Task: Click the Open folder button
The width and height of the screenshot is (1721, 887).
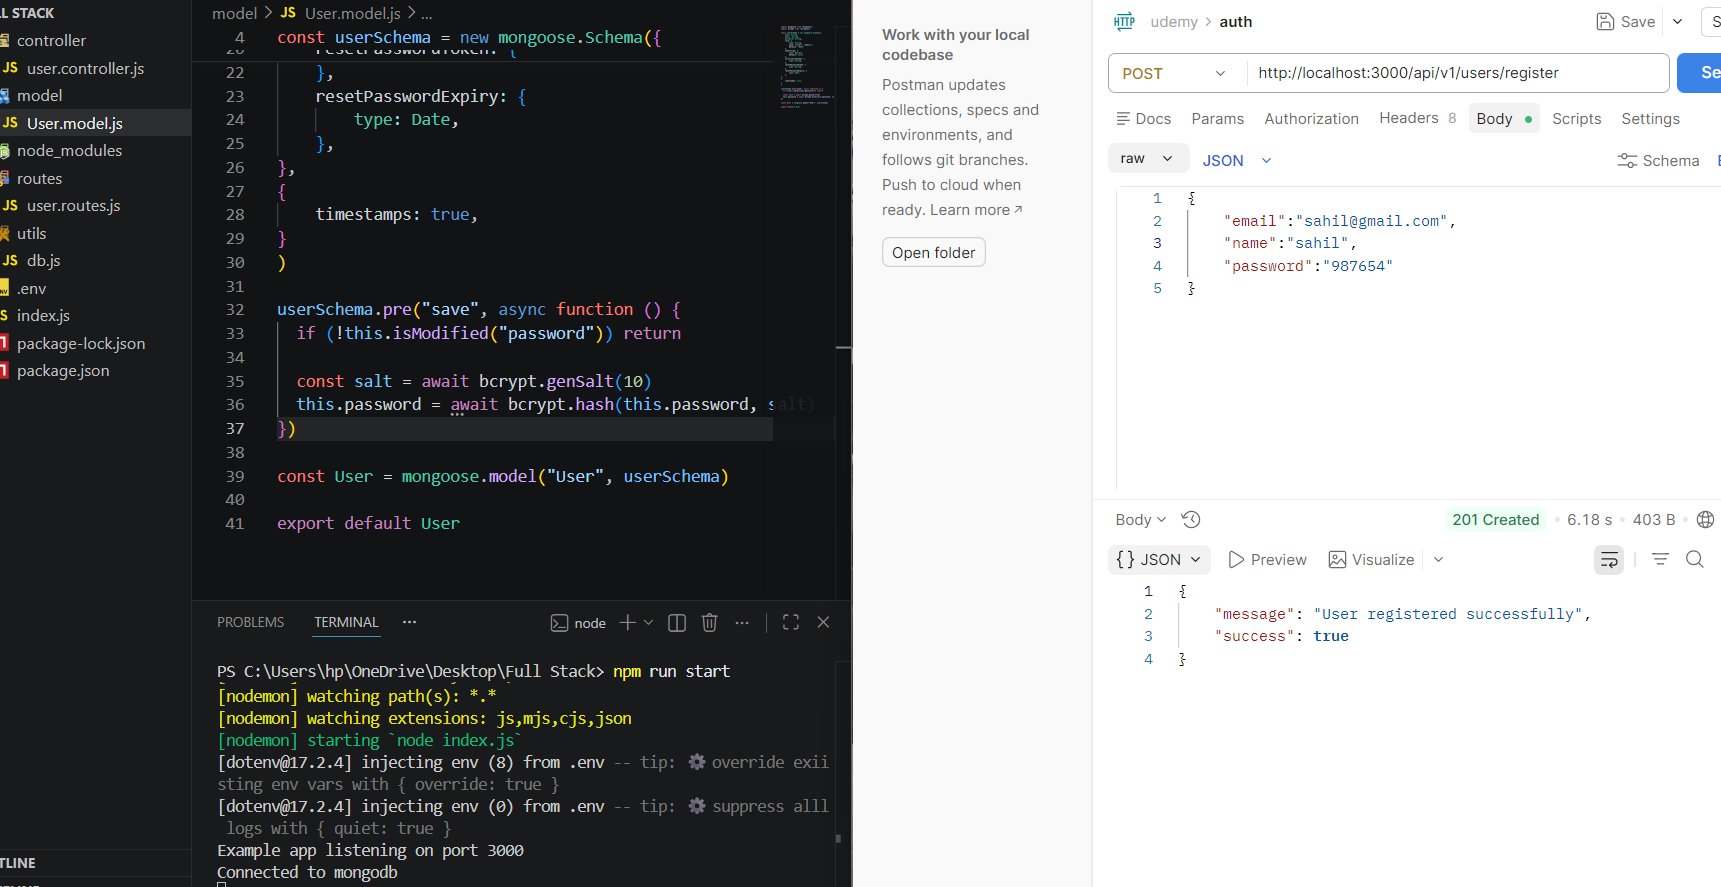Action: (933, 253)
